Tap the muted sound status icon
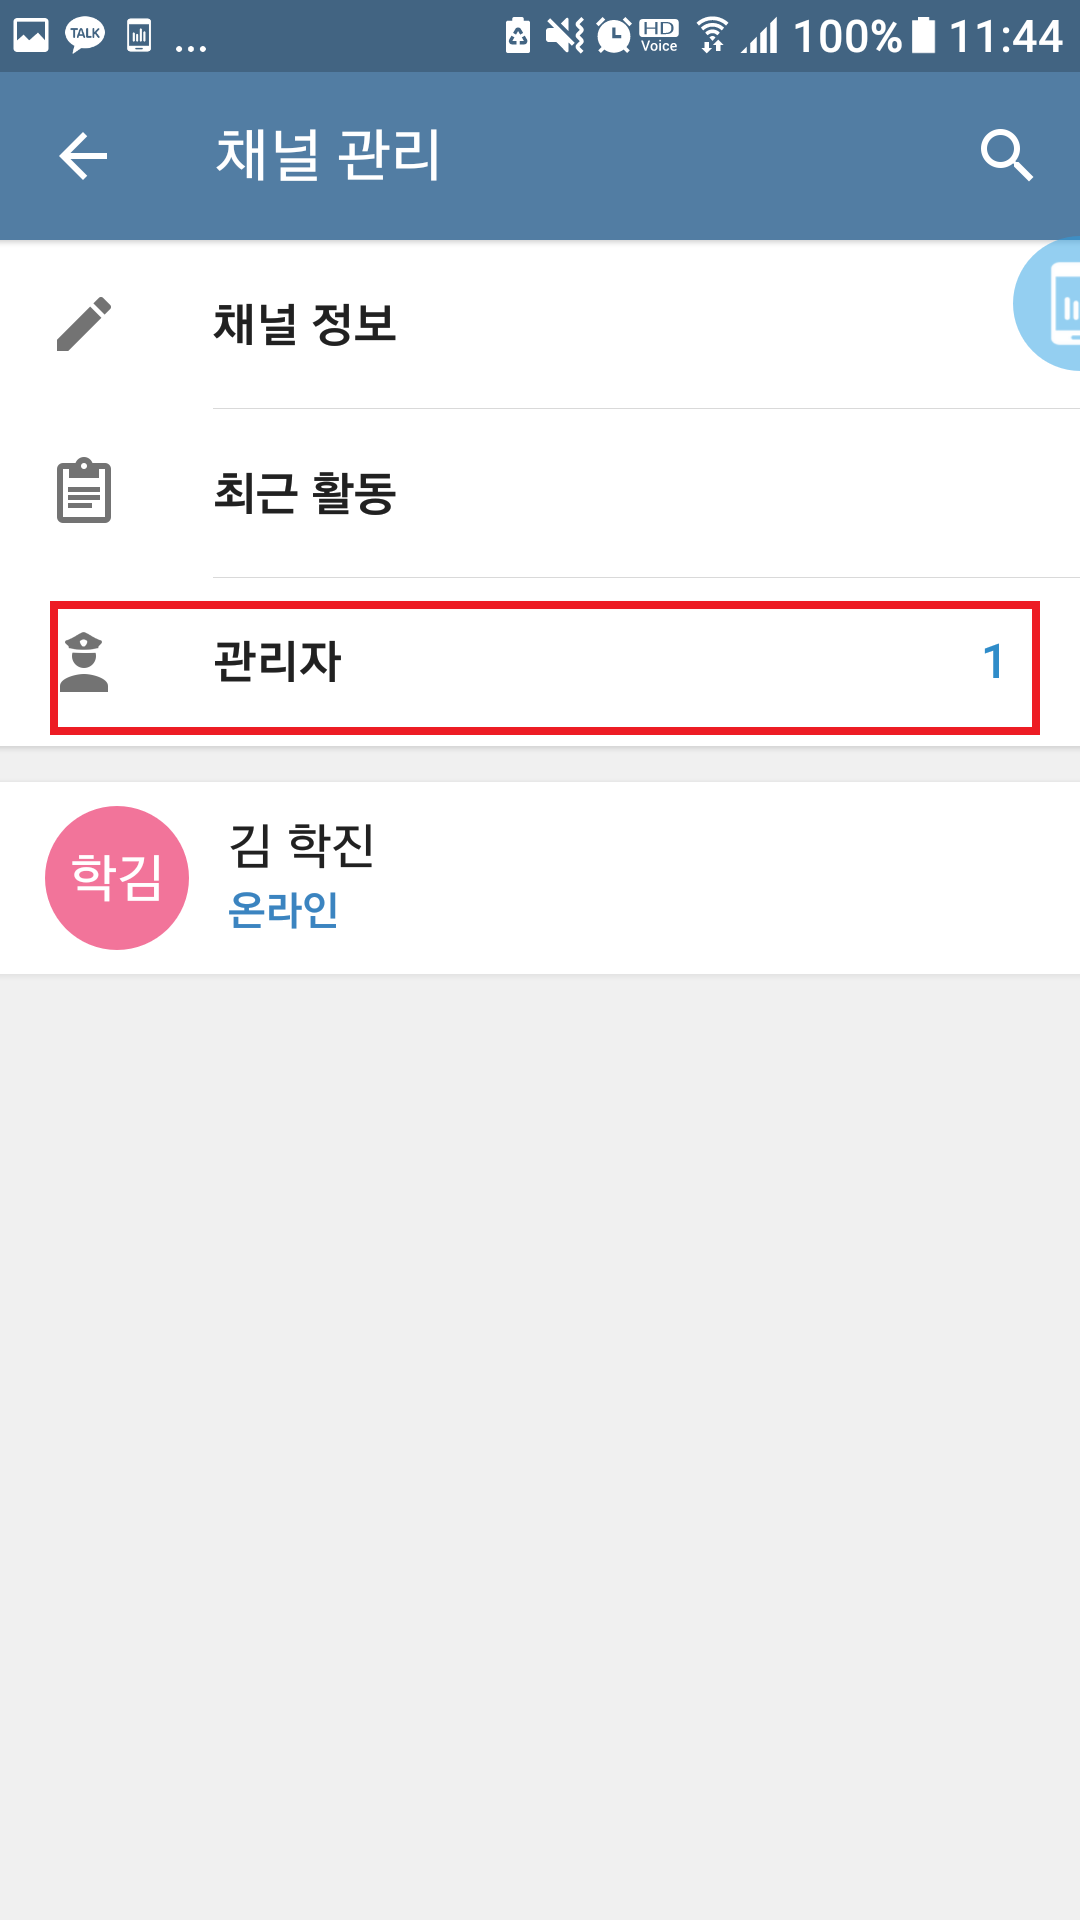Viewport: 1080px width, 1920px height. tap(565, 36)
